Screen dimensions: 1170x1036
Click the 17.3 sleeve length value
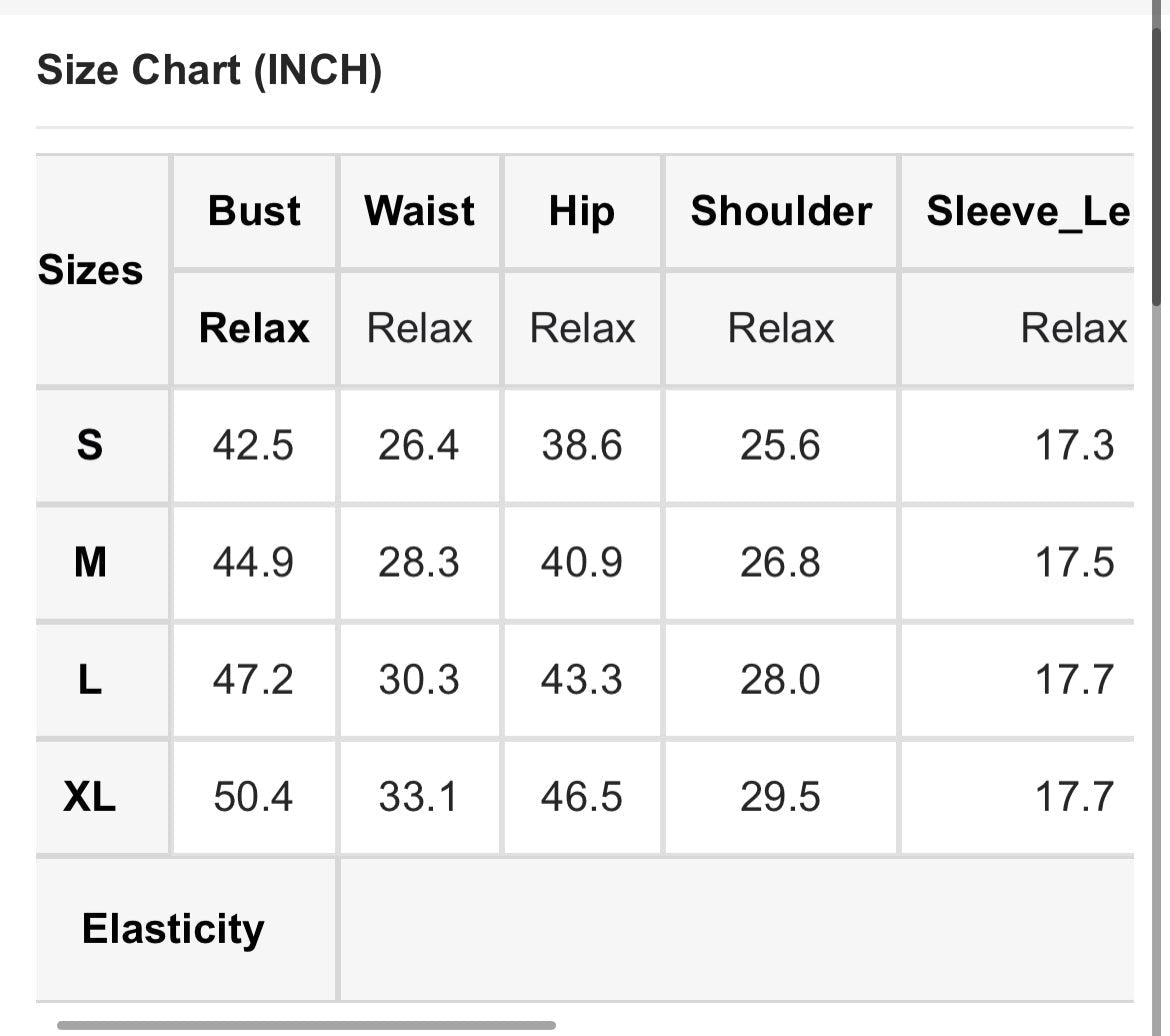coord(1074,445)
